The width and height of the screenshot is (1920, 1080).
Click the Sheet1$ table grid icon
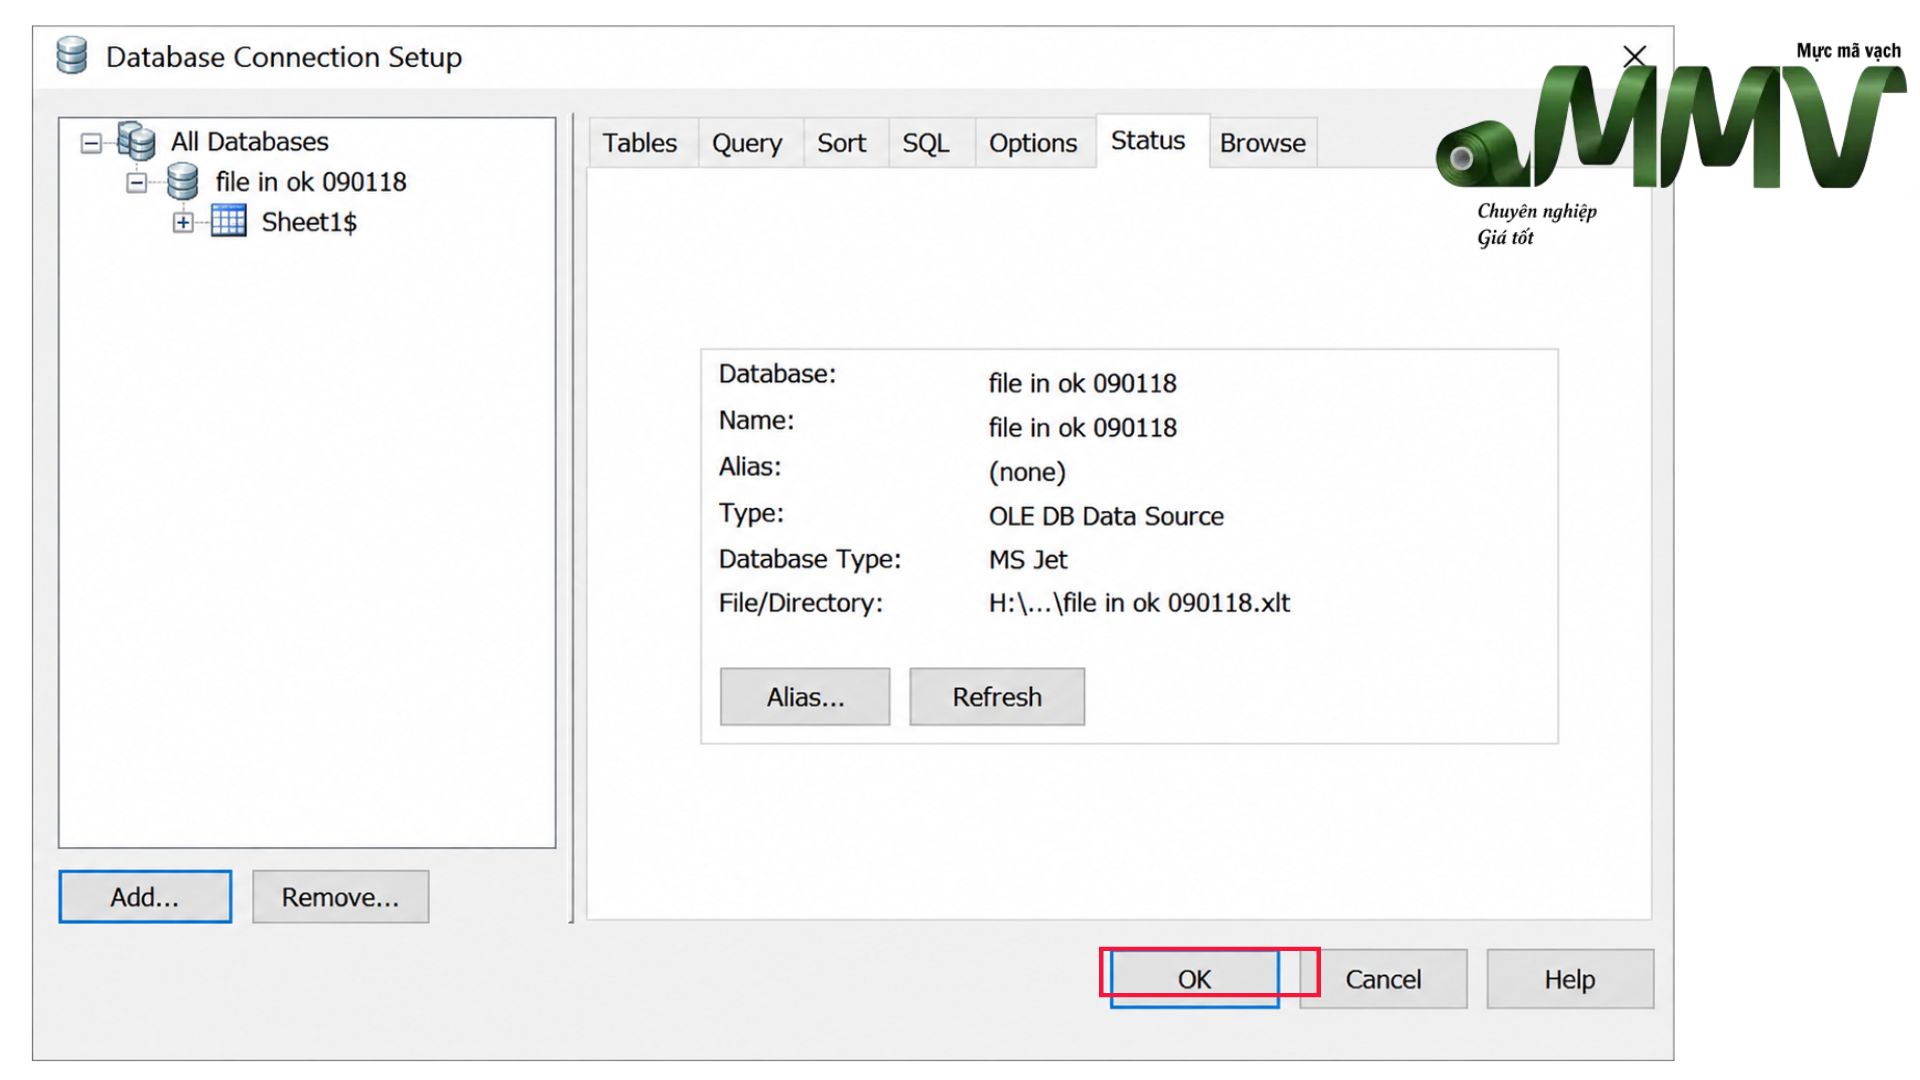point(228,221)
